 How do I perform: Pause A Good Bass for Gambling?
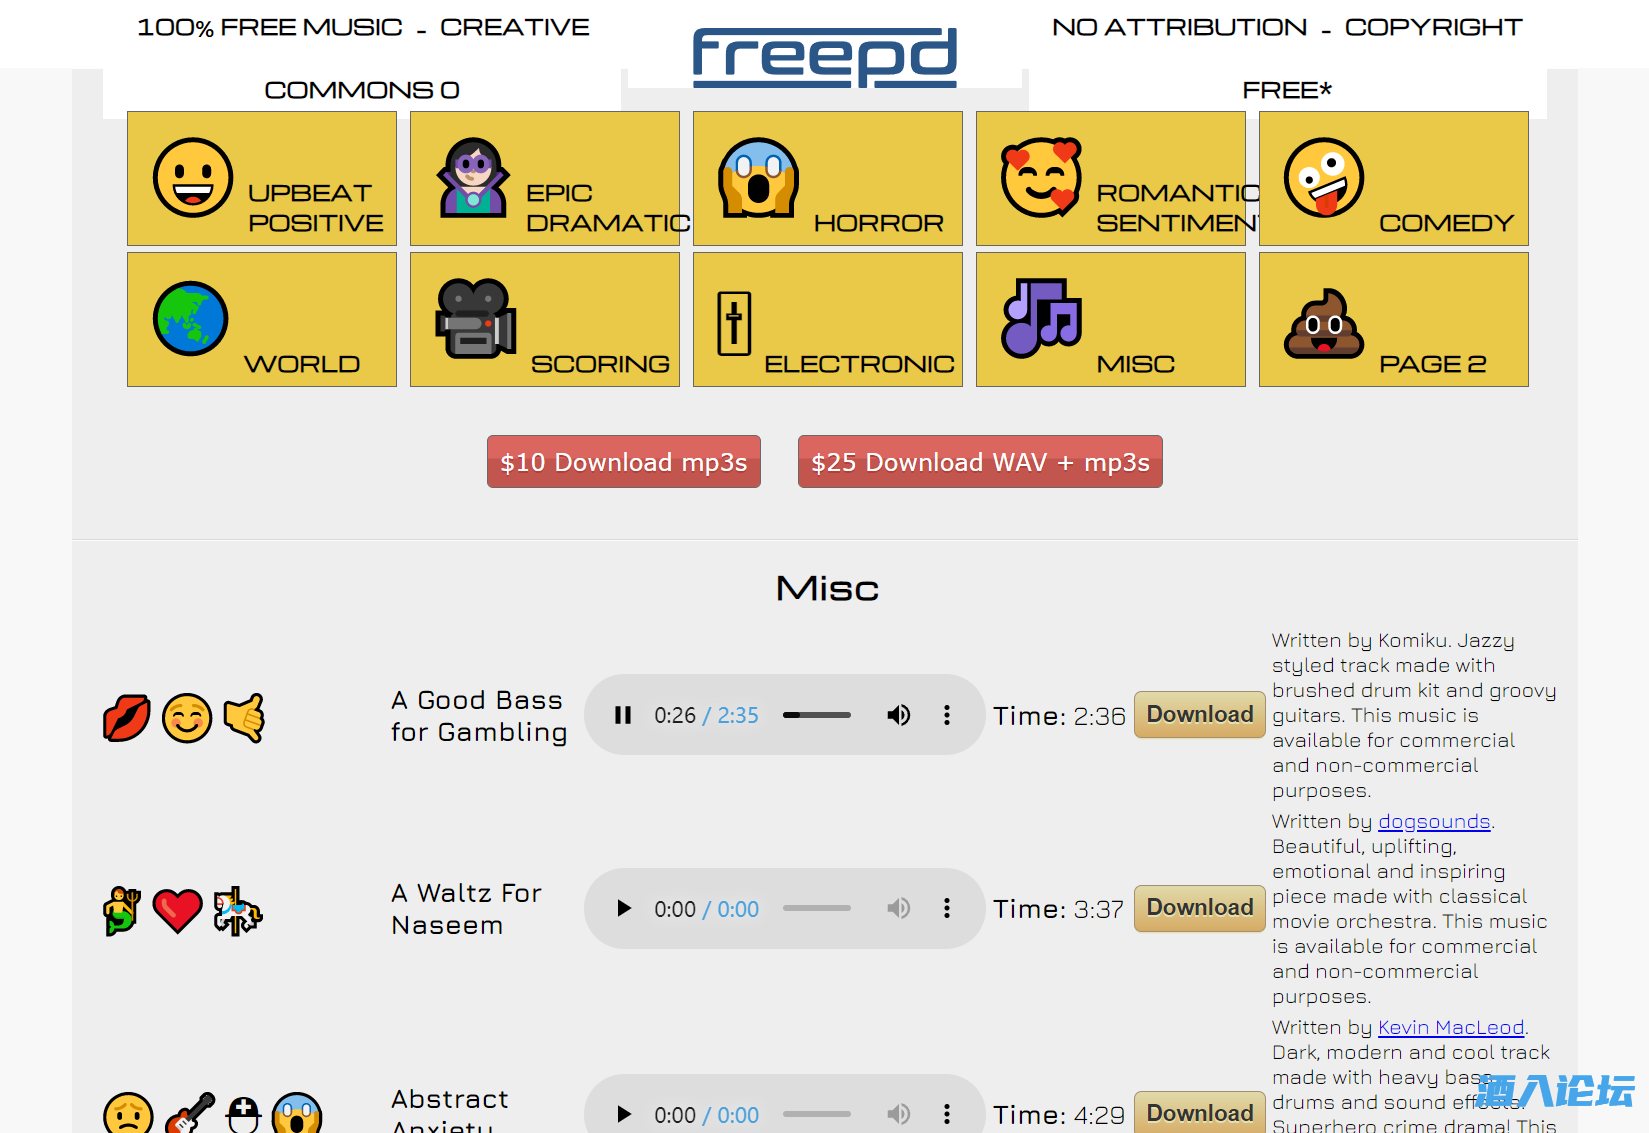click(x=623, y=715)
